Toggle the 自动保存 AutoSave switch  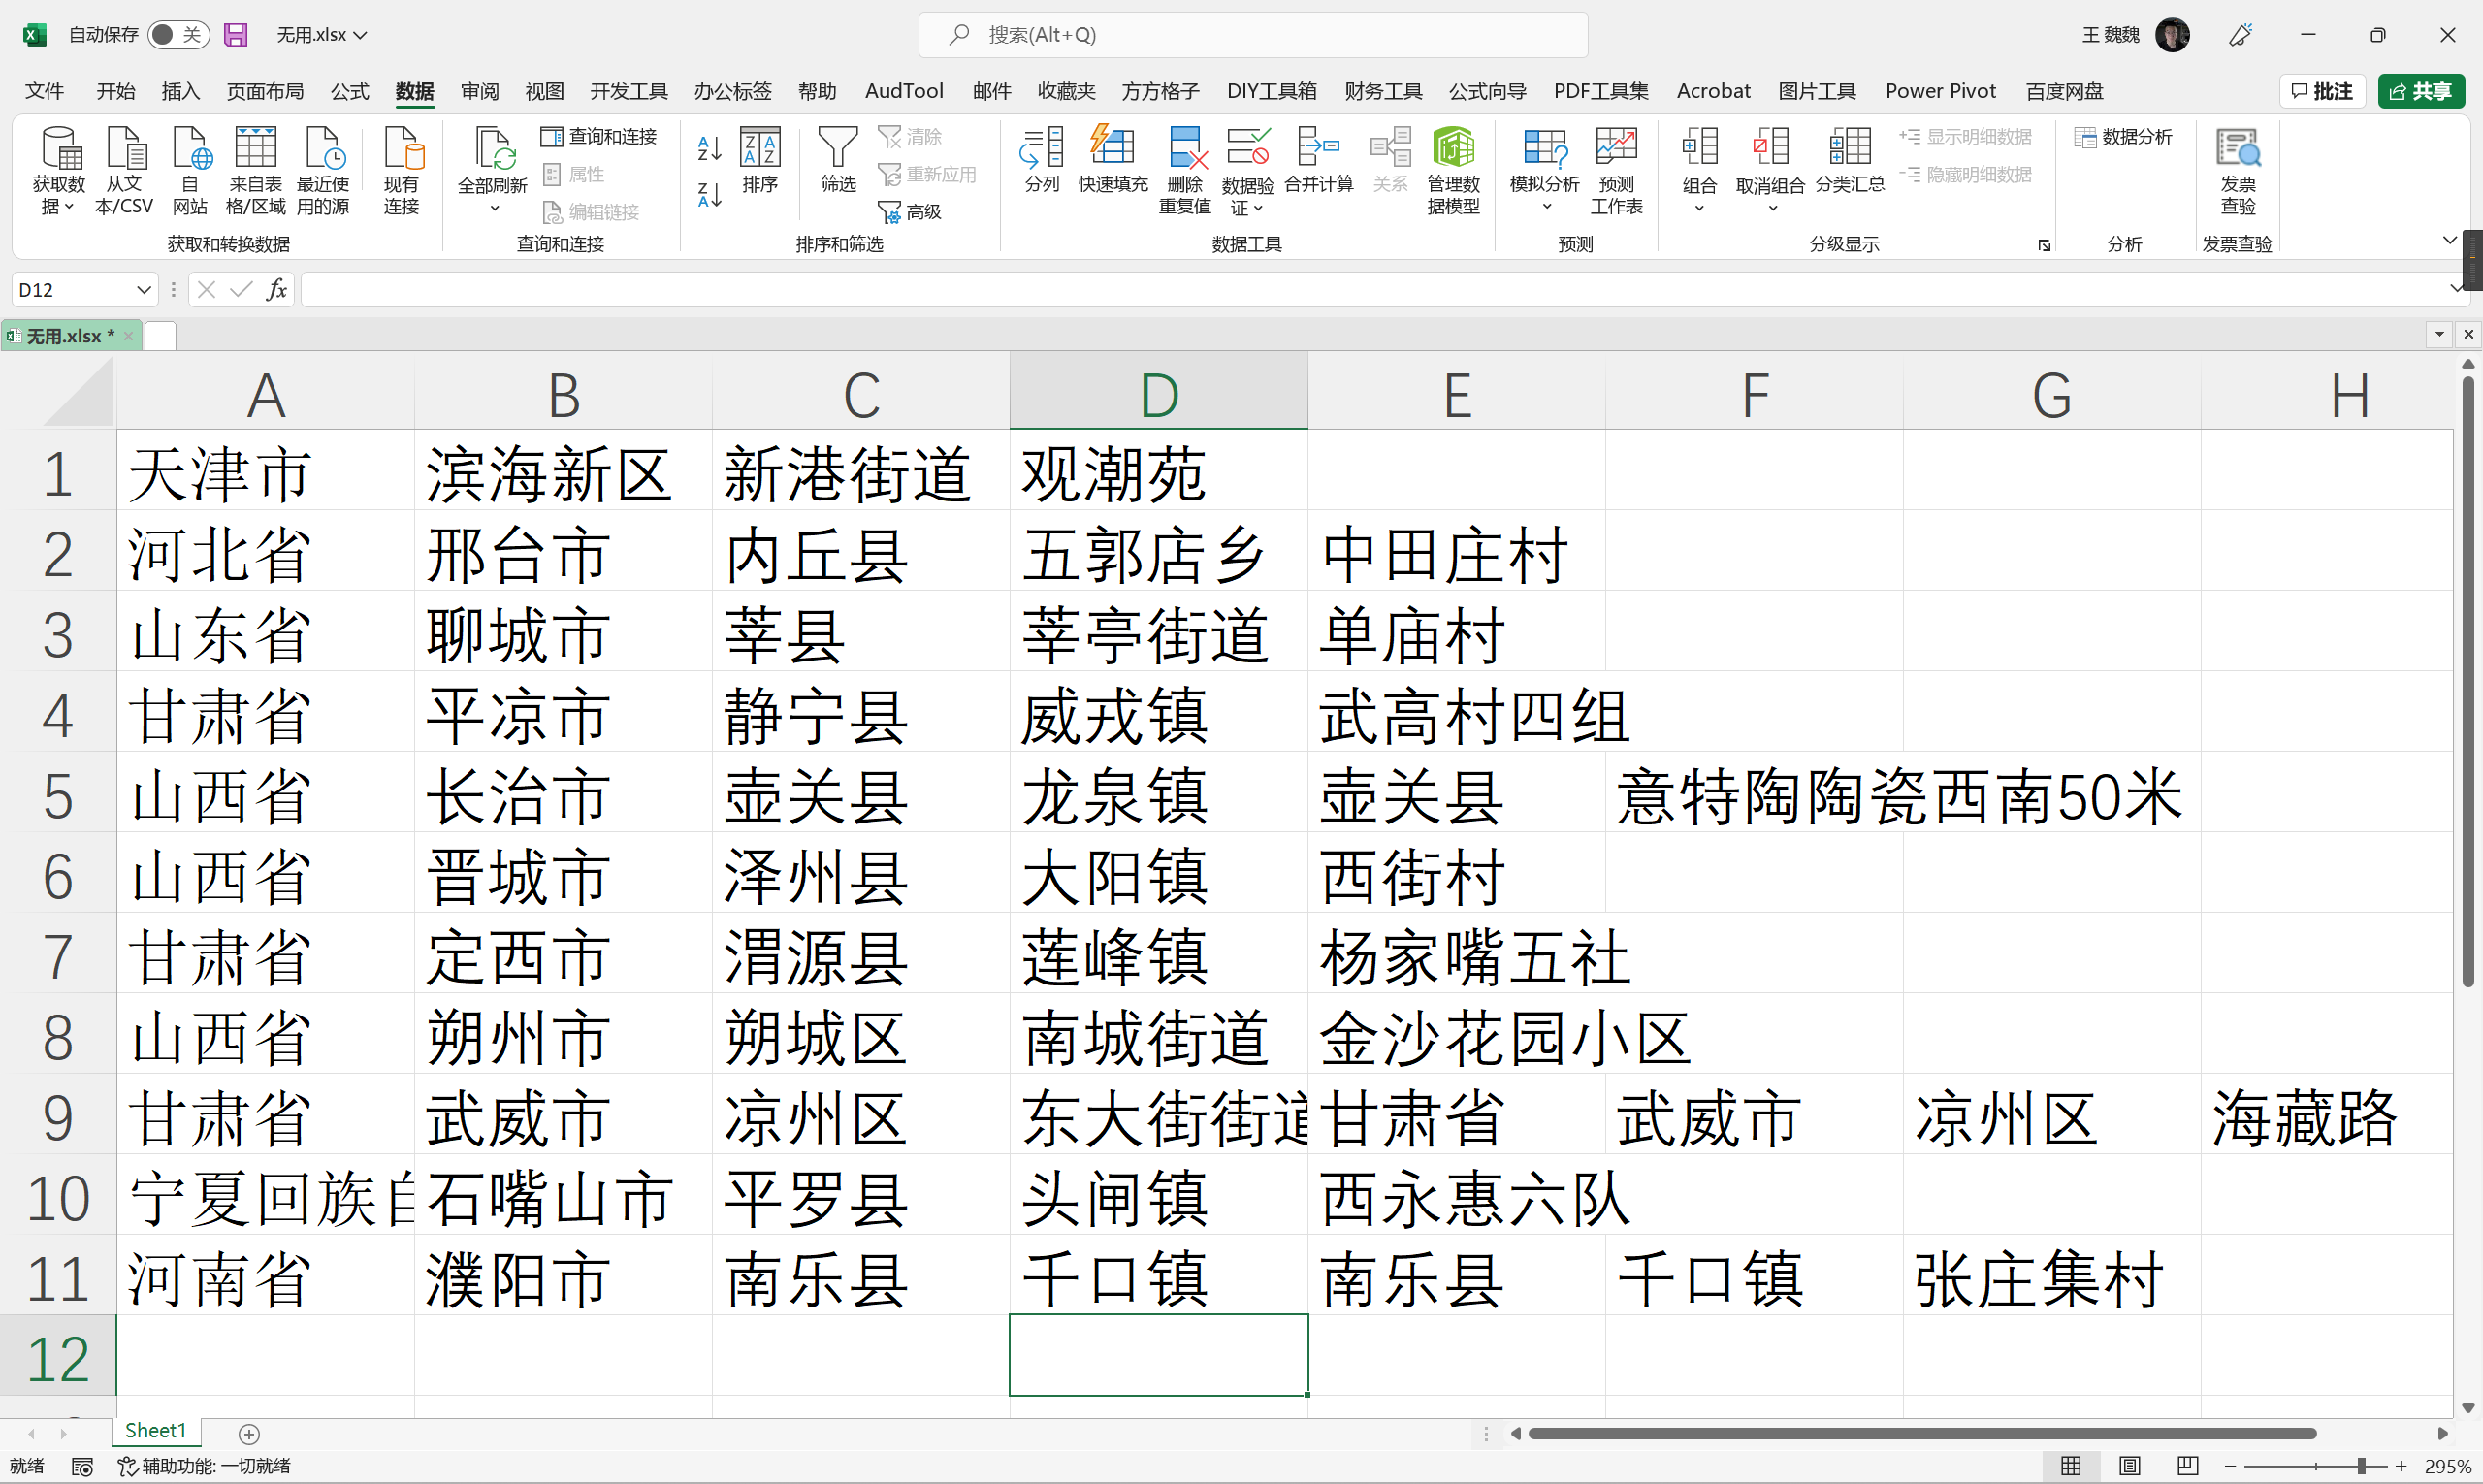coord(178,35)
